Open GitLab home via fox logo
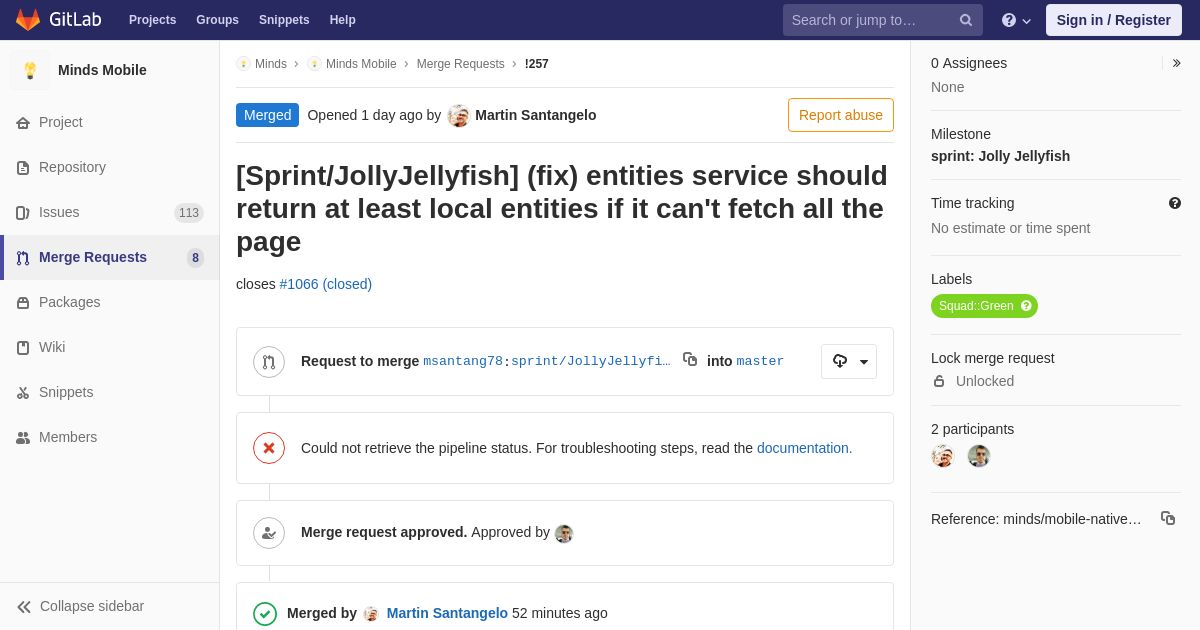This screenshot has width=1200, height=630. tap(28, 20)
